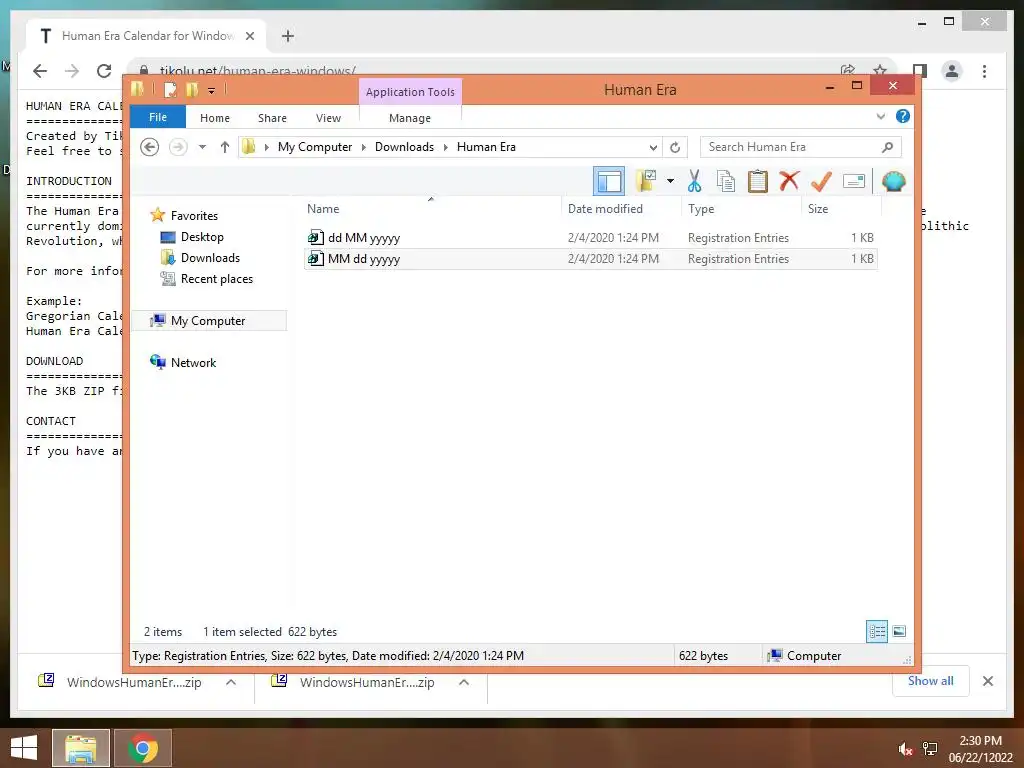Open the Manage ribbon tab
The image size is (1024, 768).
pos(409,118)
